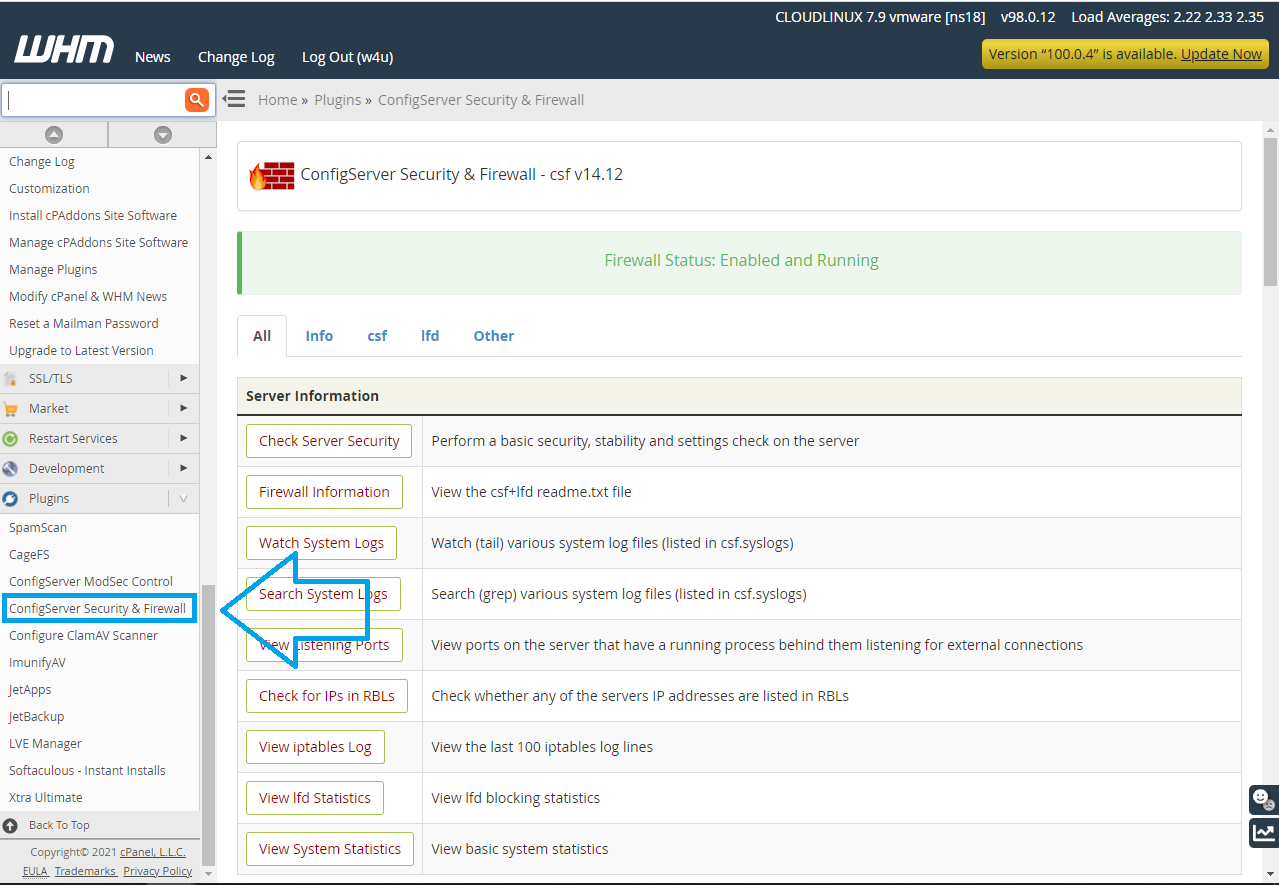Viewport: 1279px width, 885px height.
Task: Click Firewall Information button
Action: (324, 492)
